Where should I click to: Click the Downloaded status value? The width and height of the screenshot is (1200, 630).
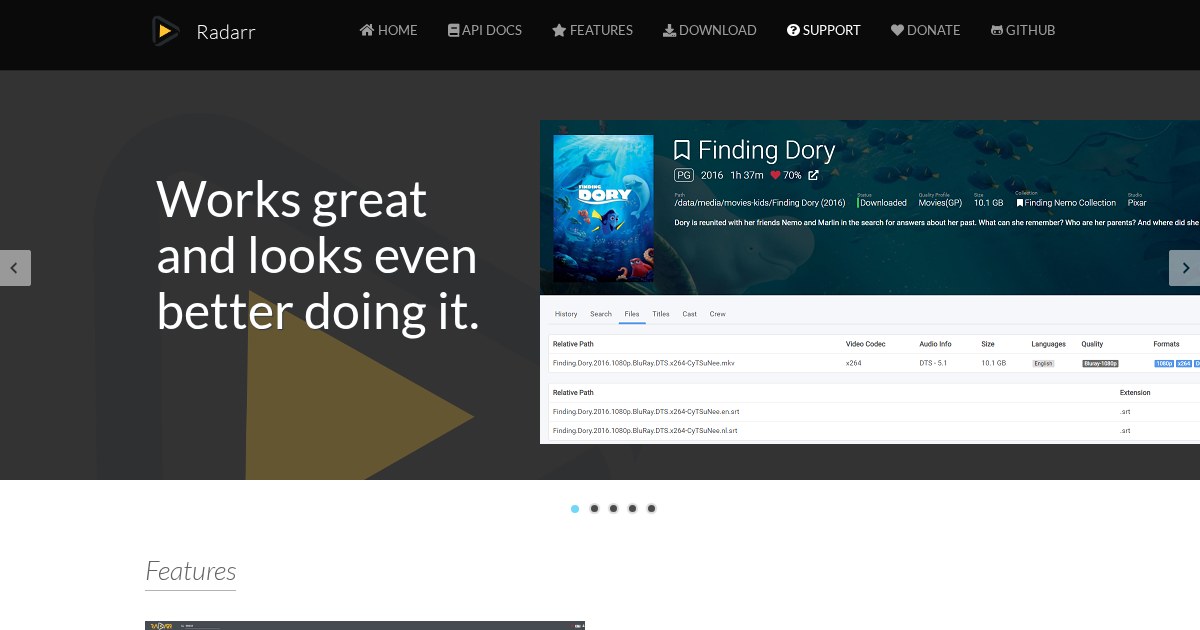tap(884, 203)
